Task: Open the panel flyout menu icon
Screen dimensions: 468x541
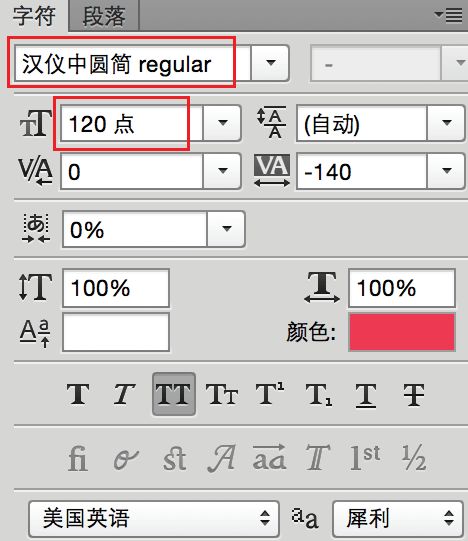Action: [448, 15]
